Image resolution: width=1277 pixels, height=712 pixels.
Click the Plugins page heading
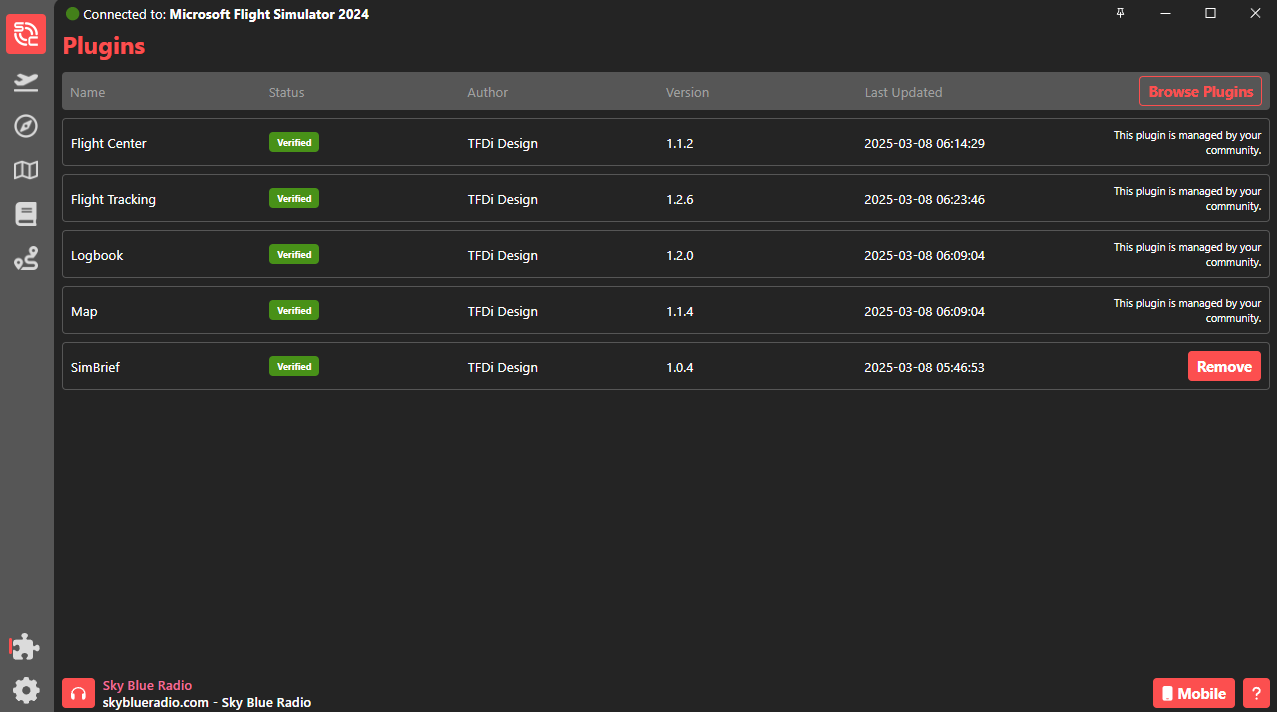point(104,46)
